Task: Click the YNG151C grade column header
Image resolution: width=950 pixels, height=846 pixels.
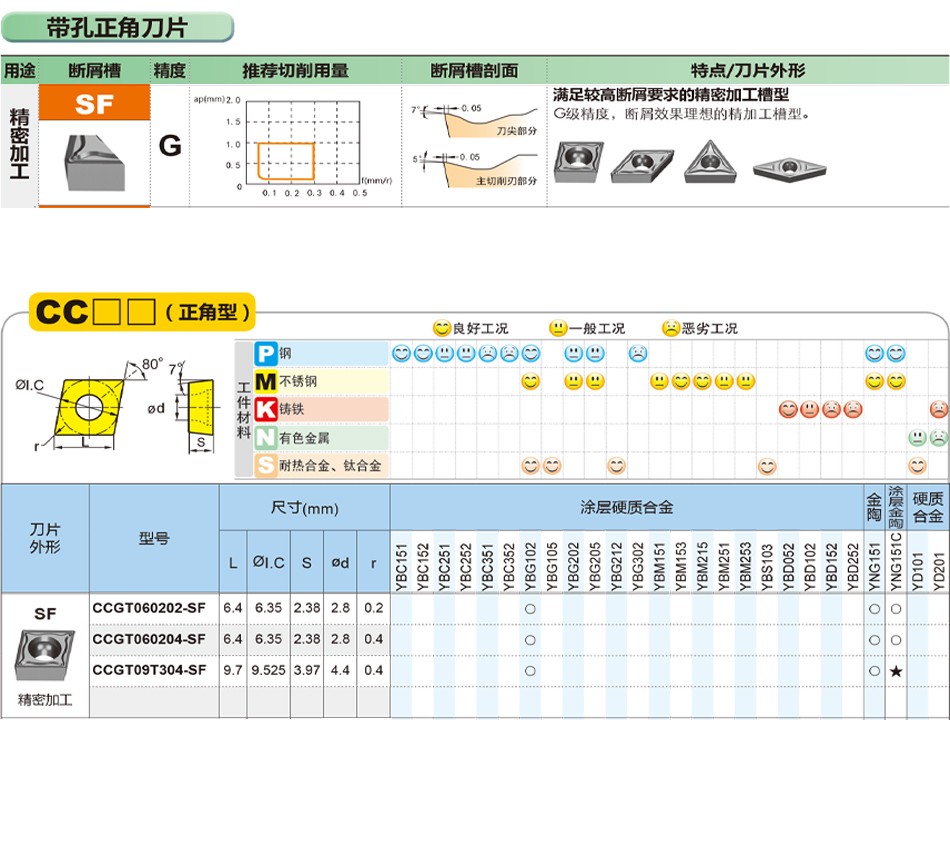Action: (896, 562)
